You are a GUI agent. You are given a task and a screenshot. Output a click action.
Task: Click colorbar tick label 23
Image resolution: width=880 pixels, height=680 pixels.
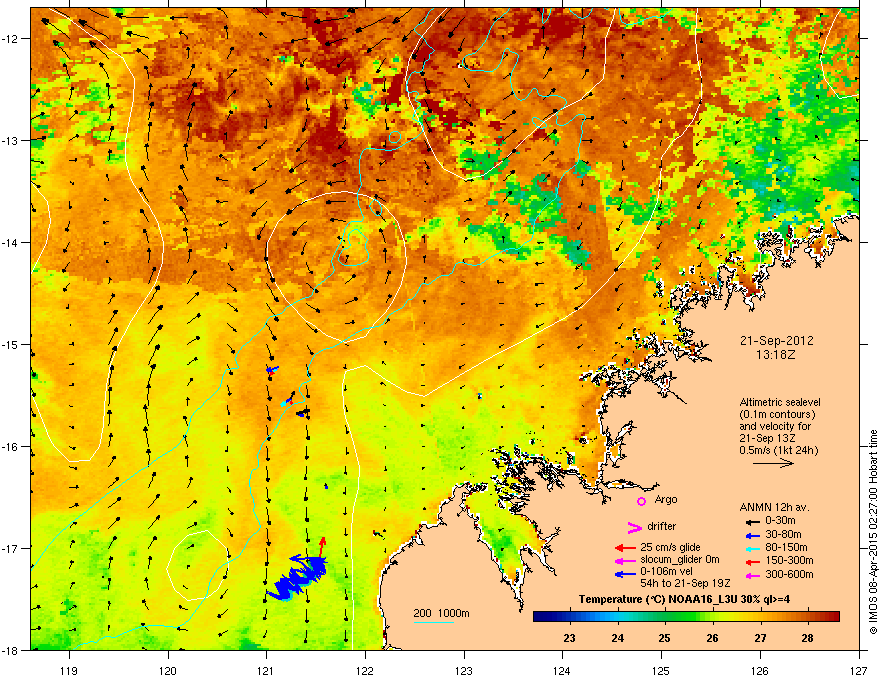570,638
